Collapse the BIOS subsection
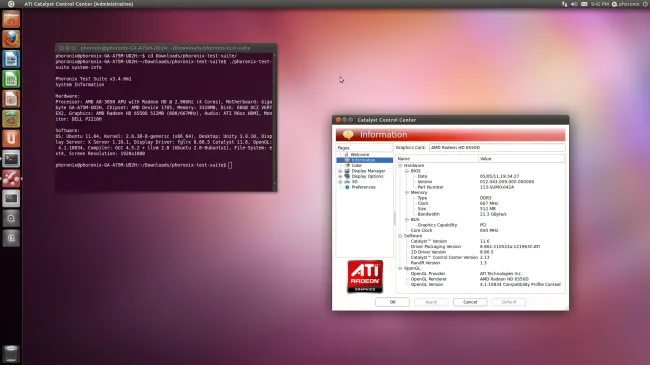Image resolution: width=650 pixels, height=365 pixels. pyautogui.click(x=407, y=171)
